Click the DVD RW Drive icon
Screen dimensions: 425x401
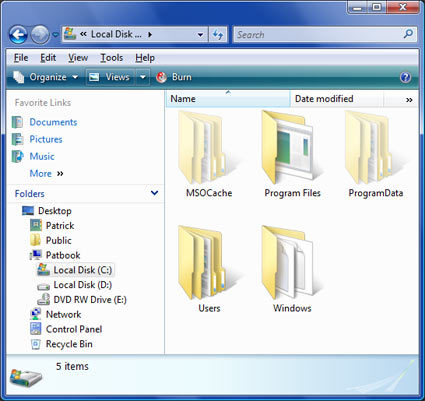pyautogui.click(x=44, y=300)
